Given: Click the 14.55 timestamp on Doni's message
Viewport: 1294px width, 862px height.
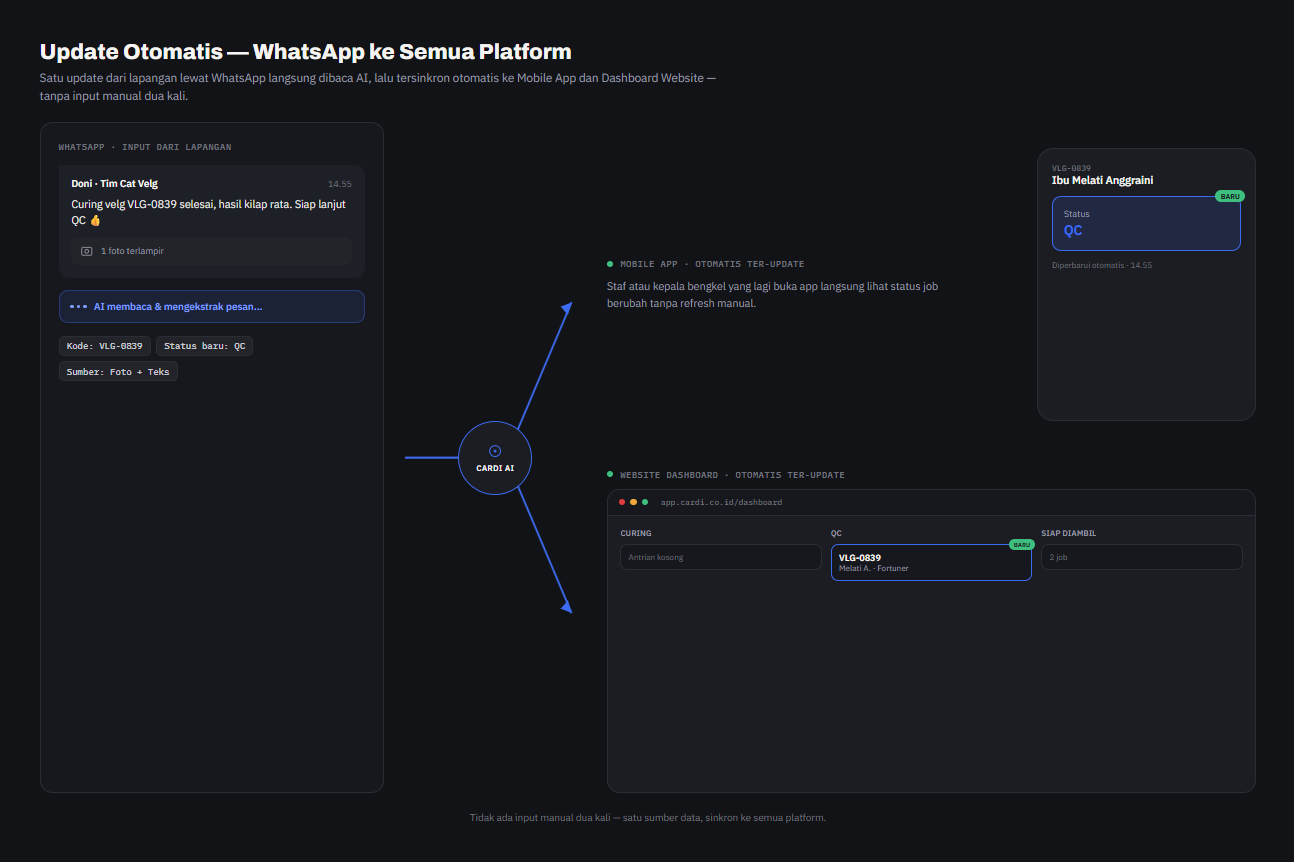Looking at the screenshot, I should [x=340, y=184].
